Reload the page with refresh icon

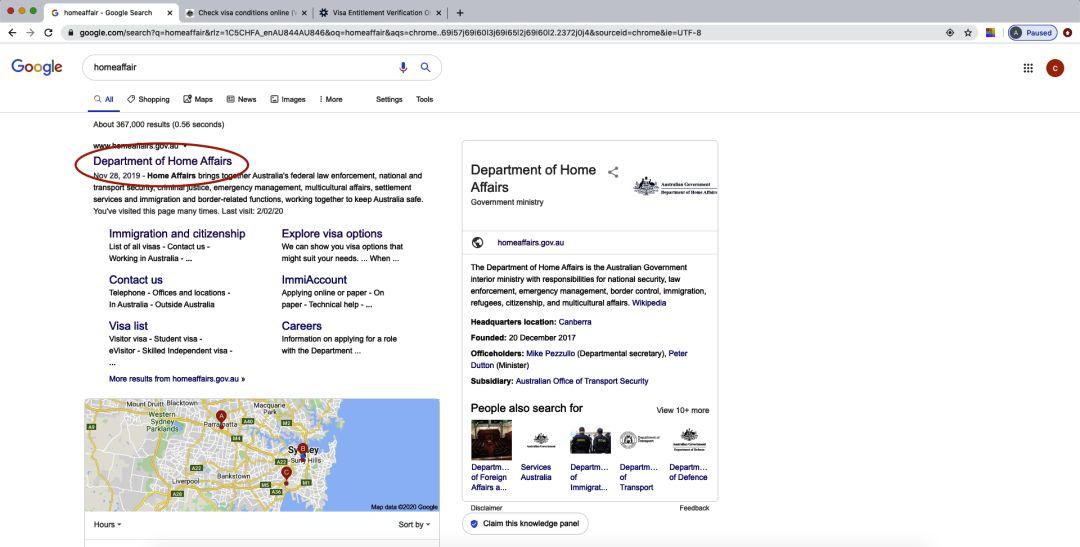click(x=48, y=32)
